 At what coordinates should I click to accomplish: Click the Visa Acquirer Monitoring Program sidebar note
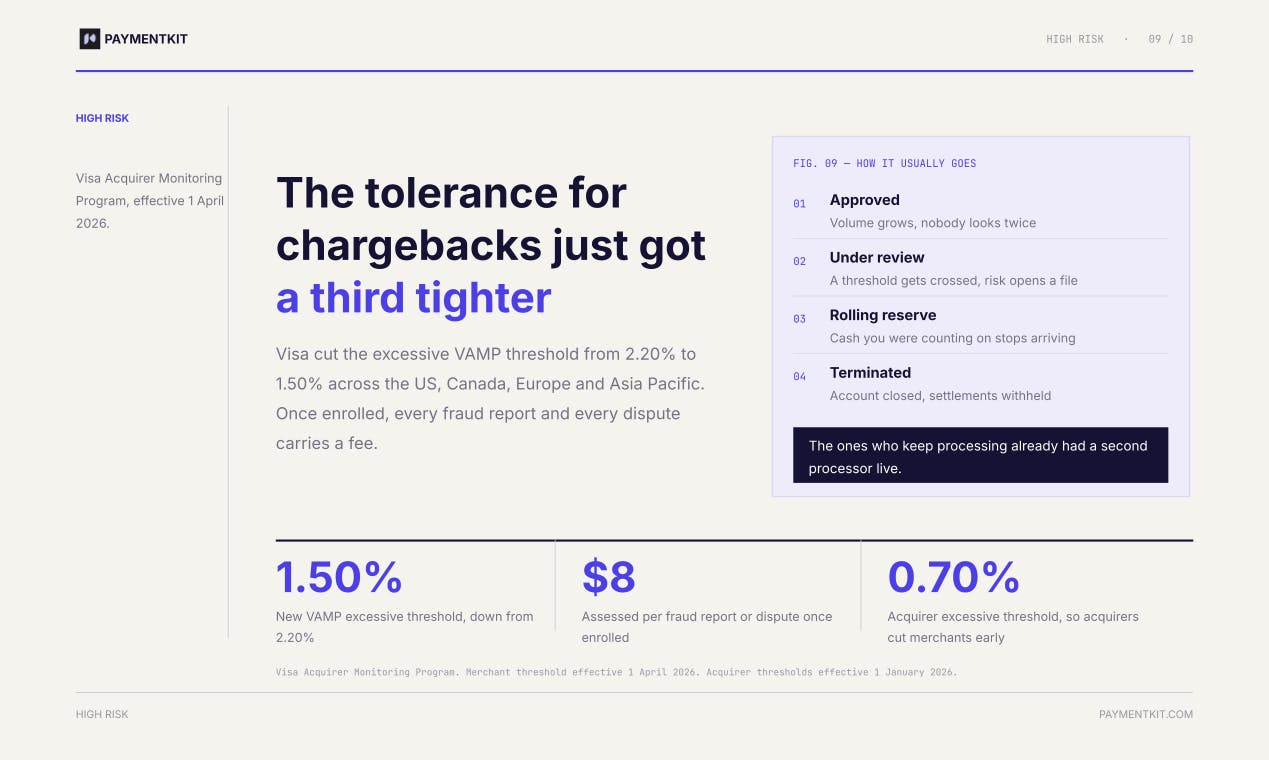pyautogui.click(x=149, y=200)
